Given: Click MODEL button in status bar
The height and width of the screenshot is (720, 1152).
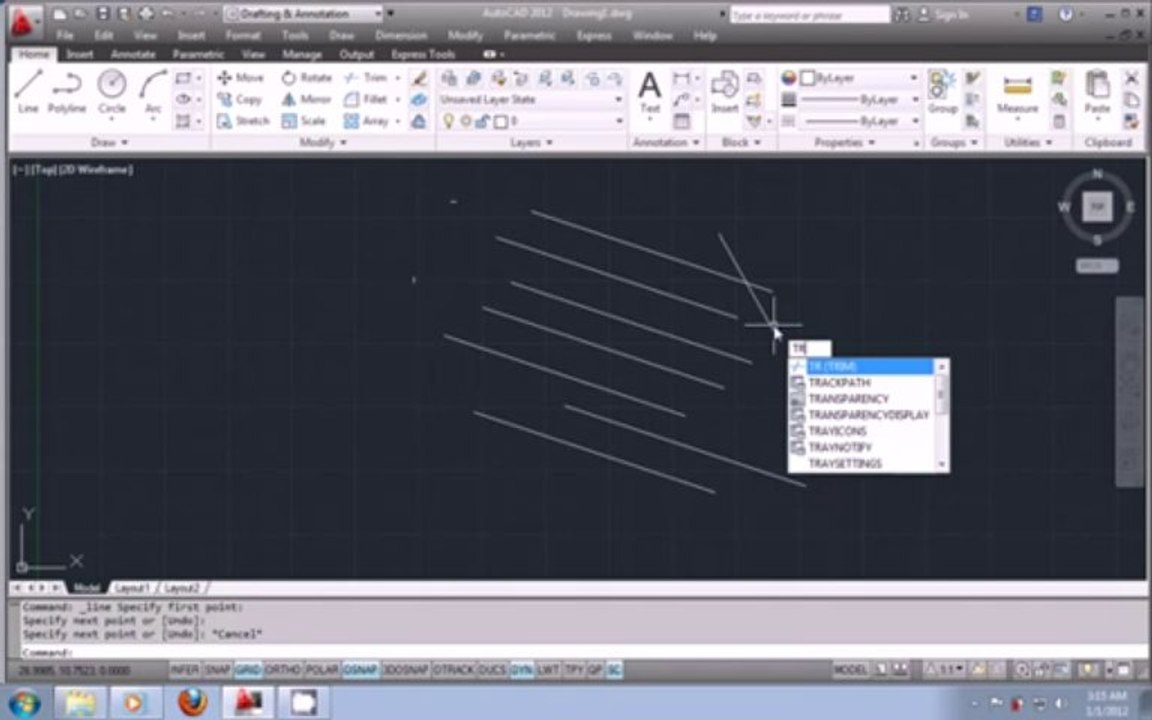Looking at the screenshot, I should pos(850,670).
